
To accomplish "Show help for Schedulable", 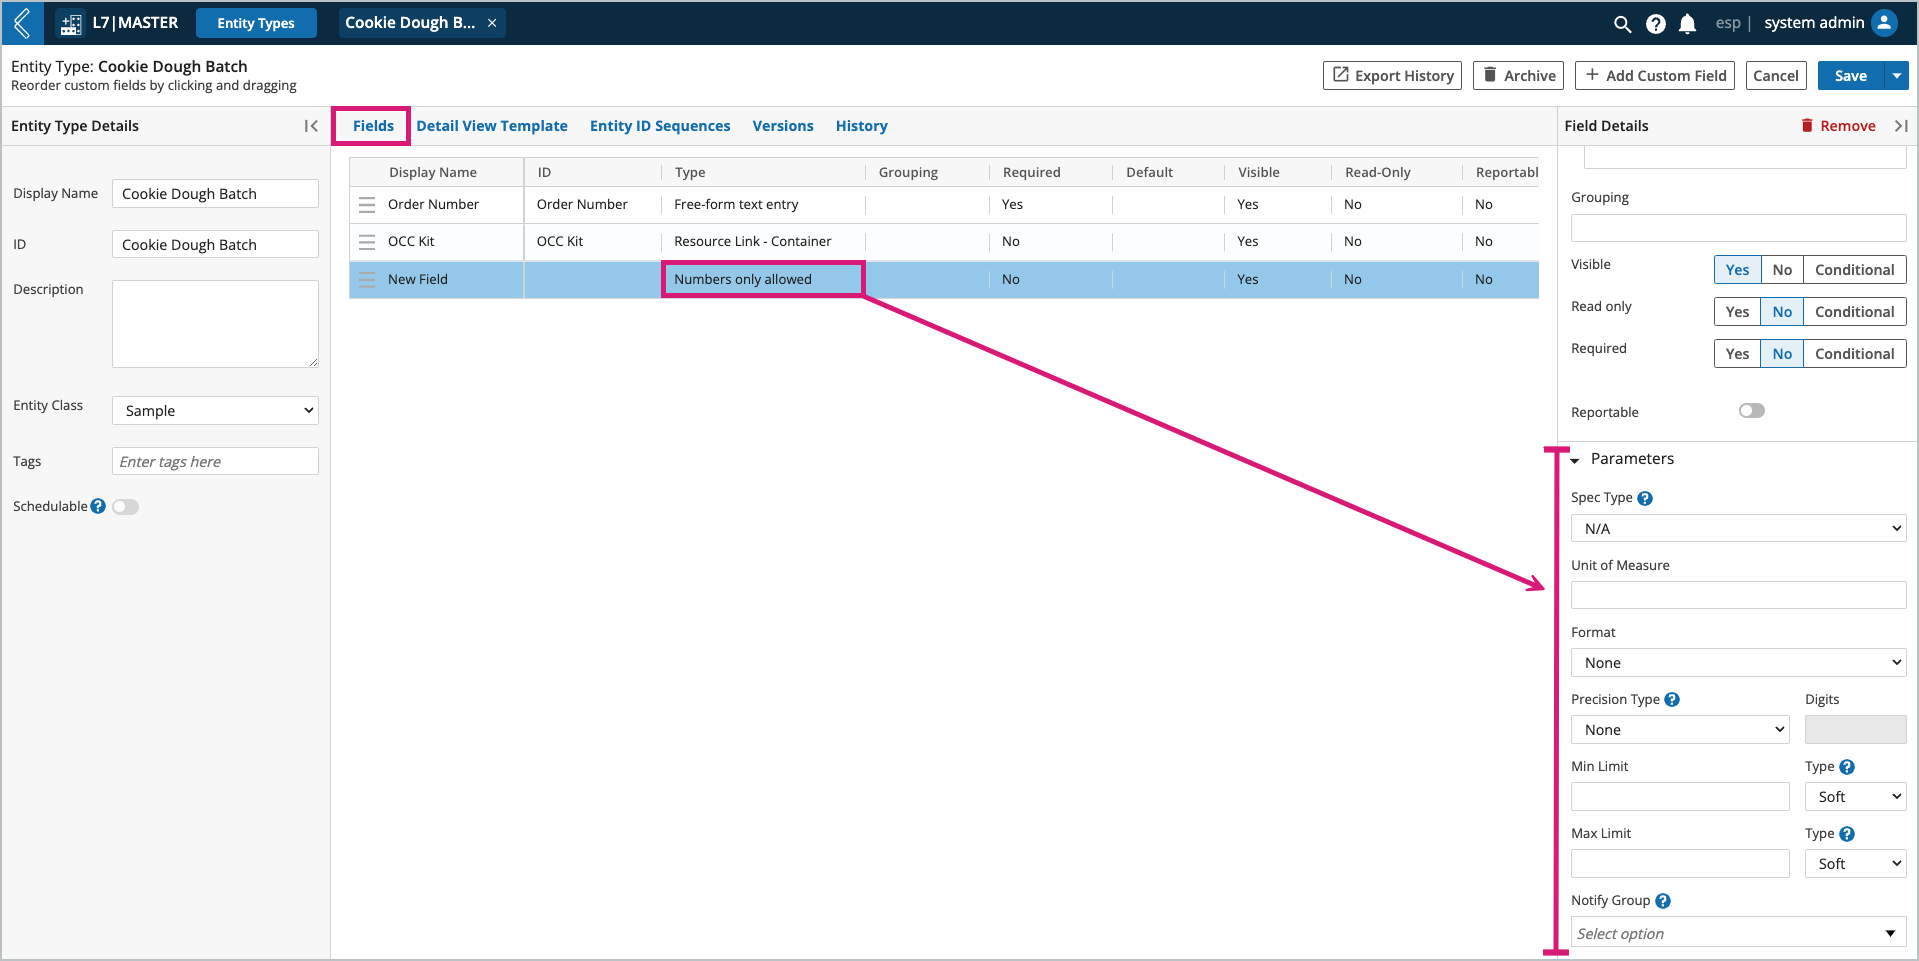I will (x=98, y=507).
